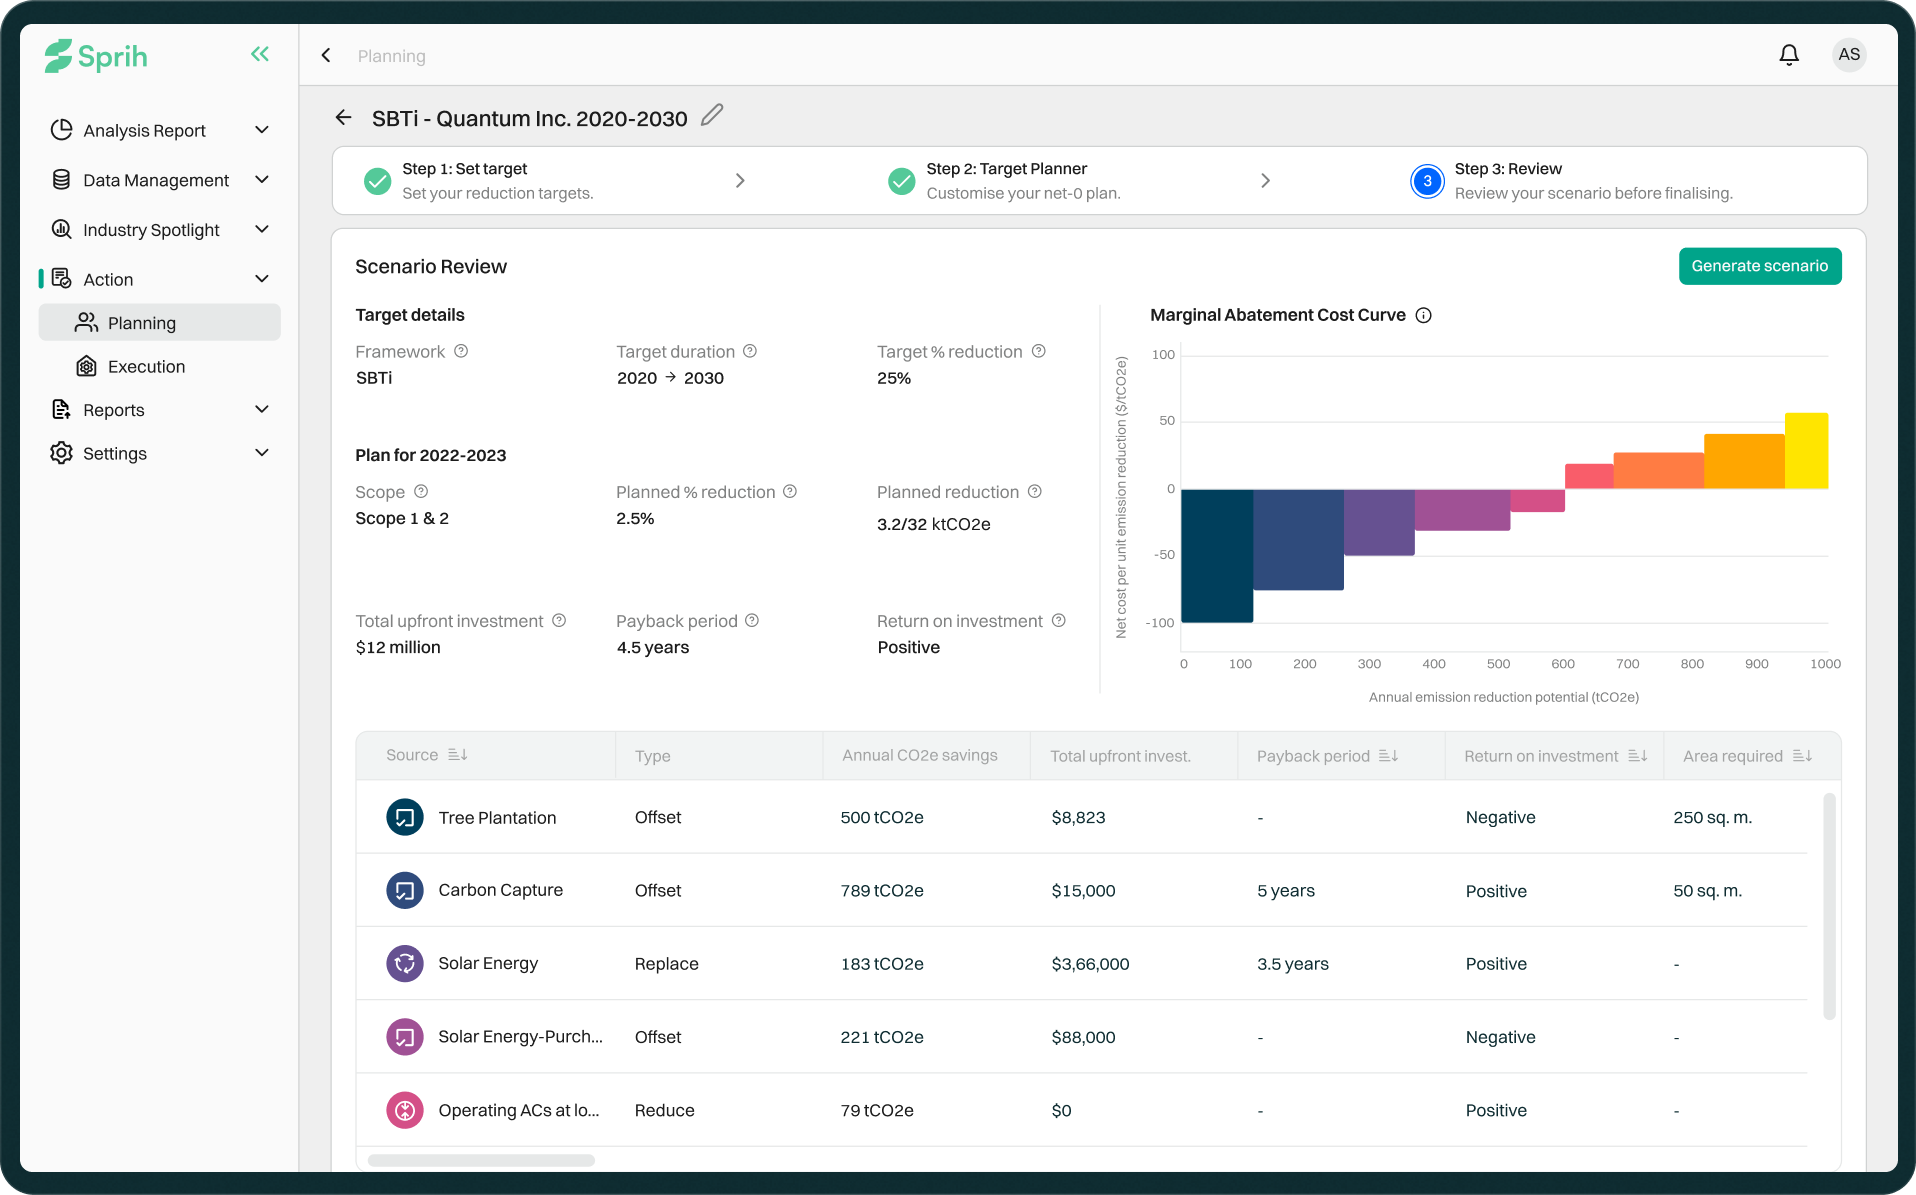Click the Solar Energy-Purch... row icon
This screenshot has height=1195, width=1916.
point(405,1037)
